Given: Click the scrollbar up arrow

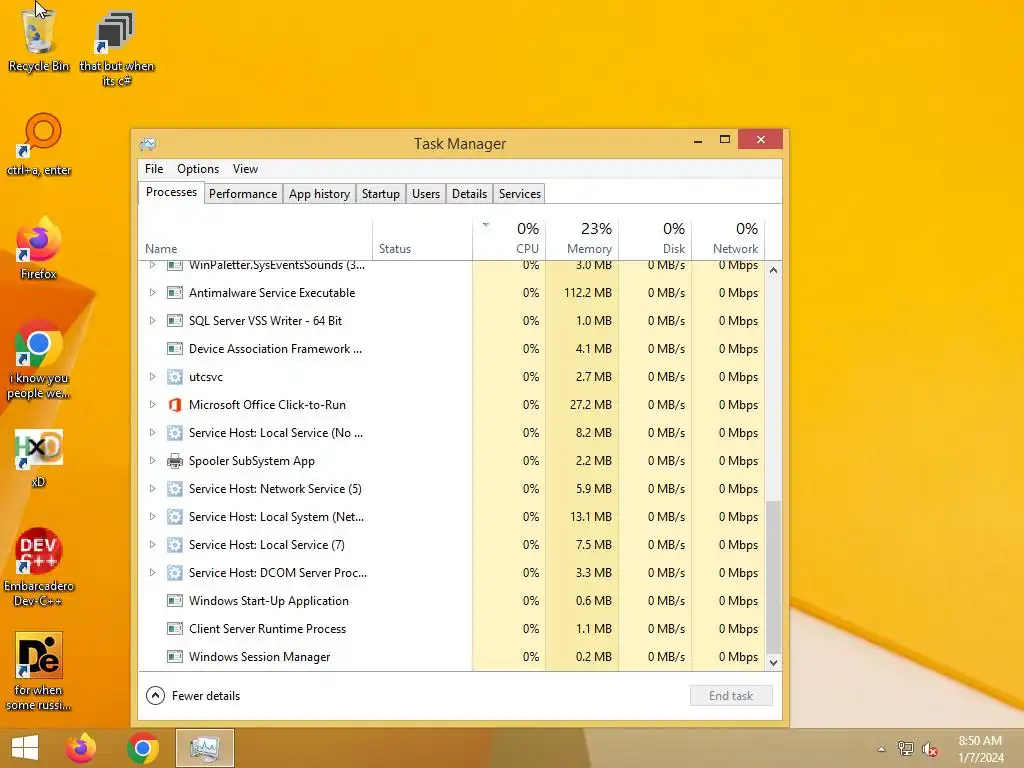Looking at the screenshot, I should pyautogui.click(x=773, y=270).
